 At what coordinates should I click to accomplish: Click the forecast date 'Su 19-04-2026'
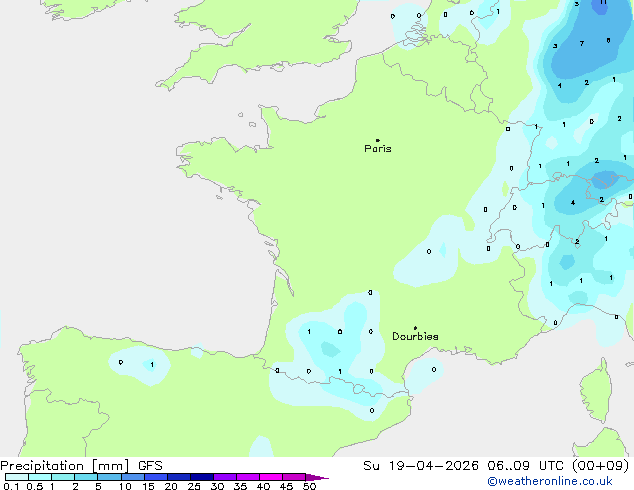pos(421,466)
